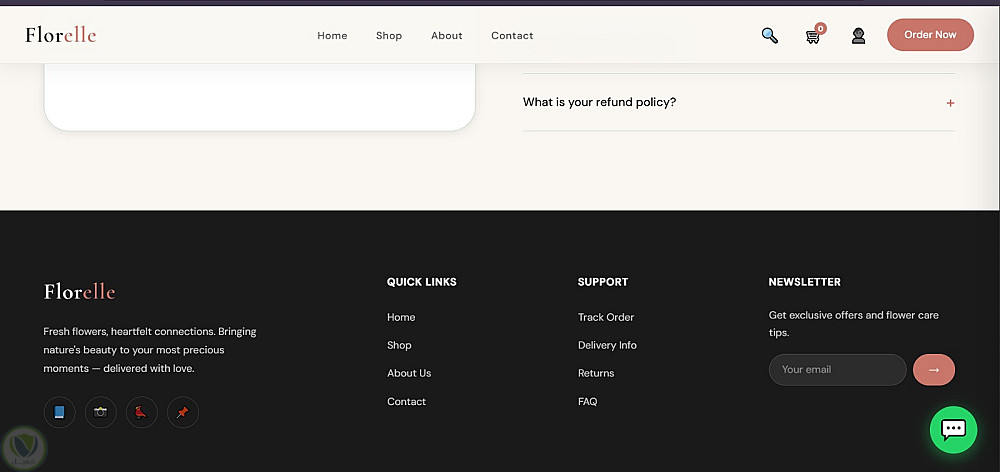Click the red bird social icon in footer

(x=142, y=412)
